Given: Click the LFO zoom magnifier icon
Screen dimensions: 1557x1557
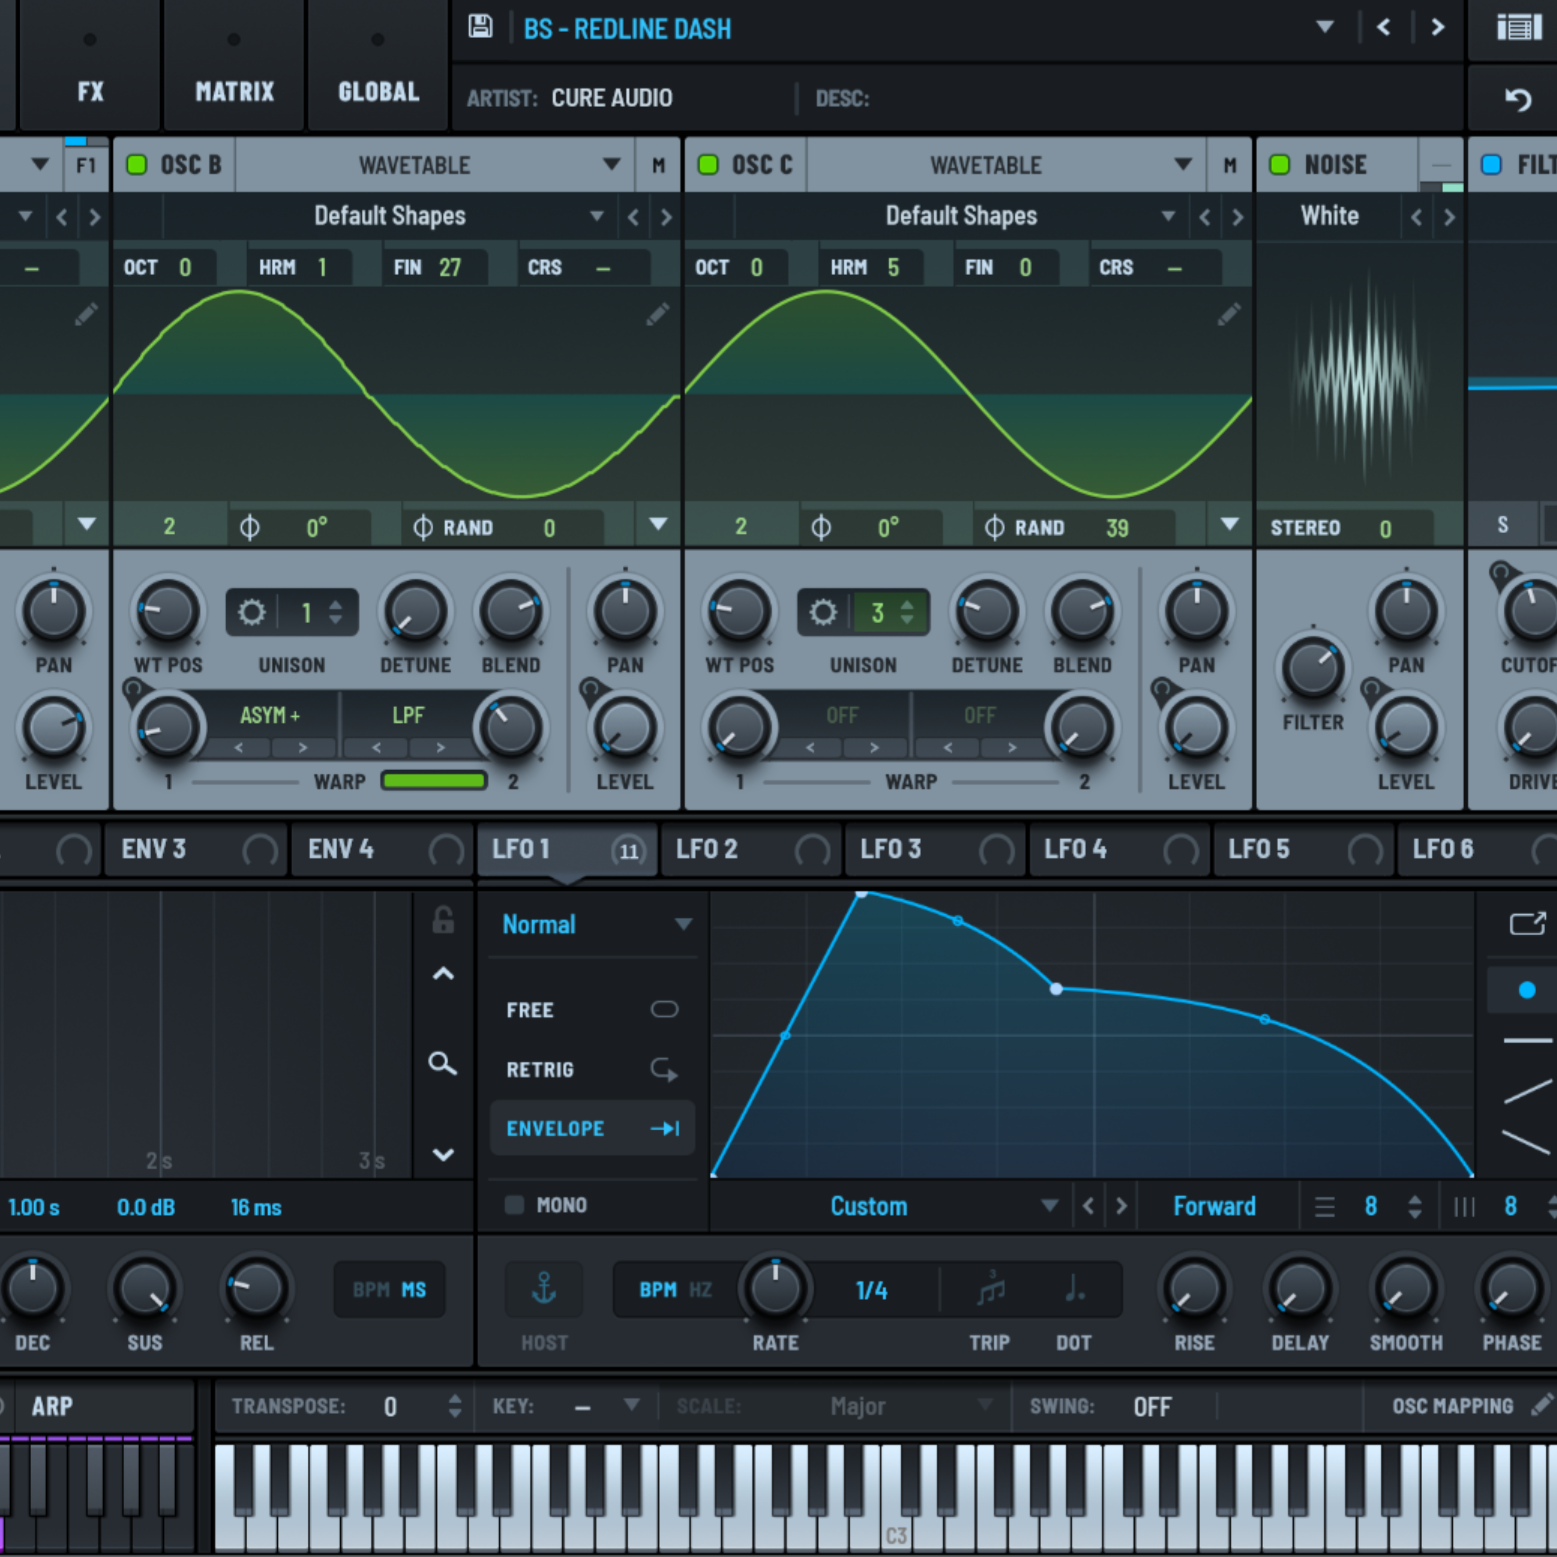Looking at the screenshot, I should (442, 1063).
